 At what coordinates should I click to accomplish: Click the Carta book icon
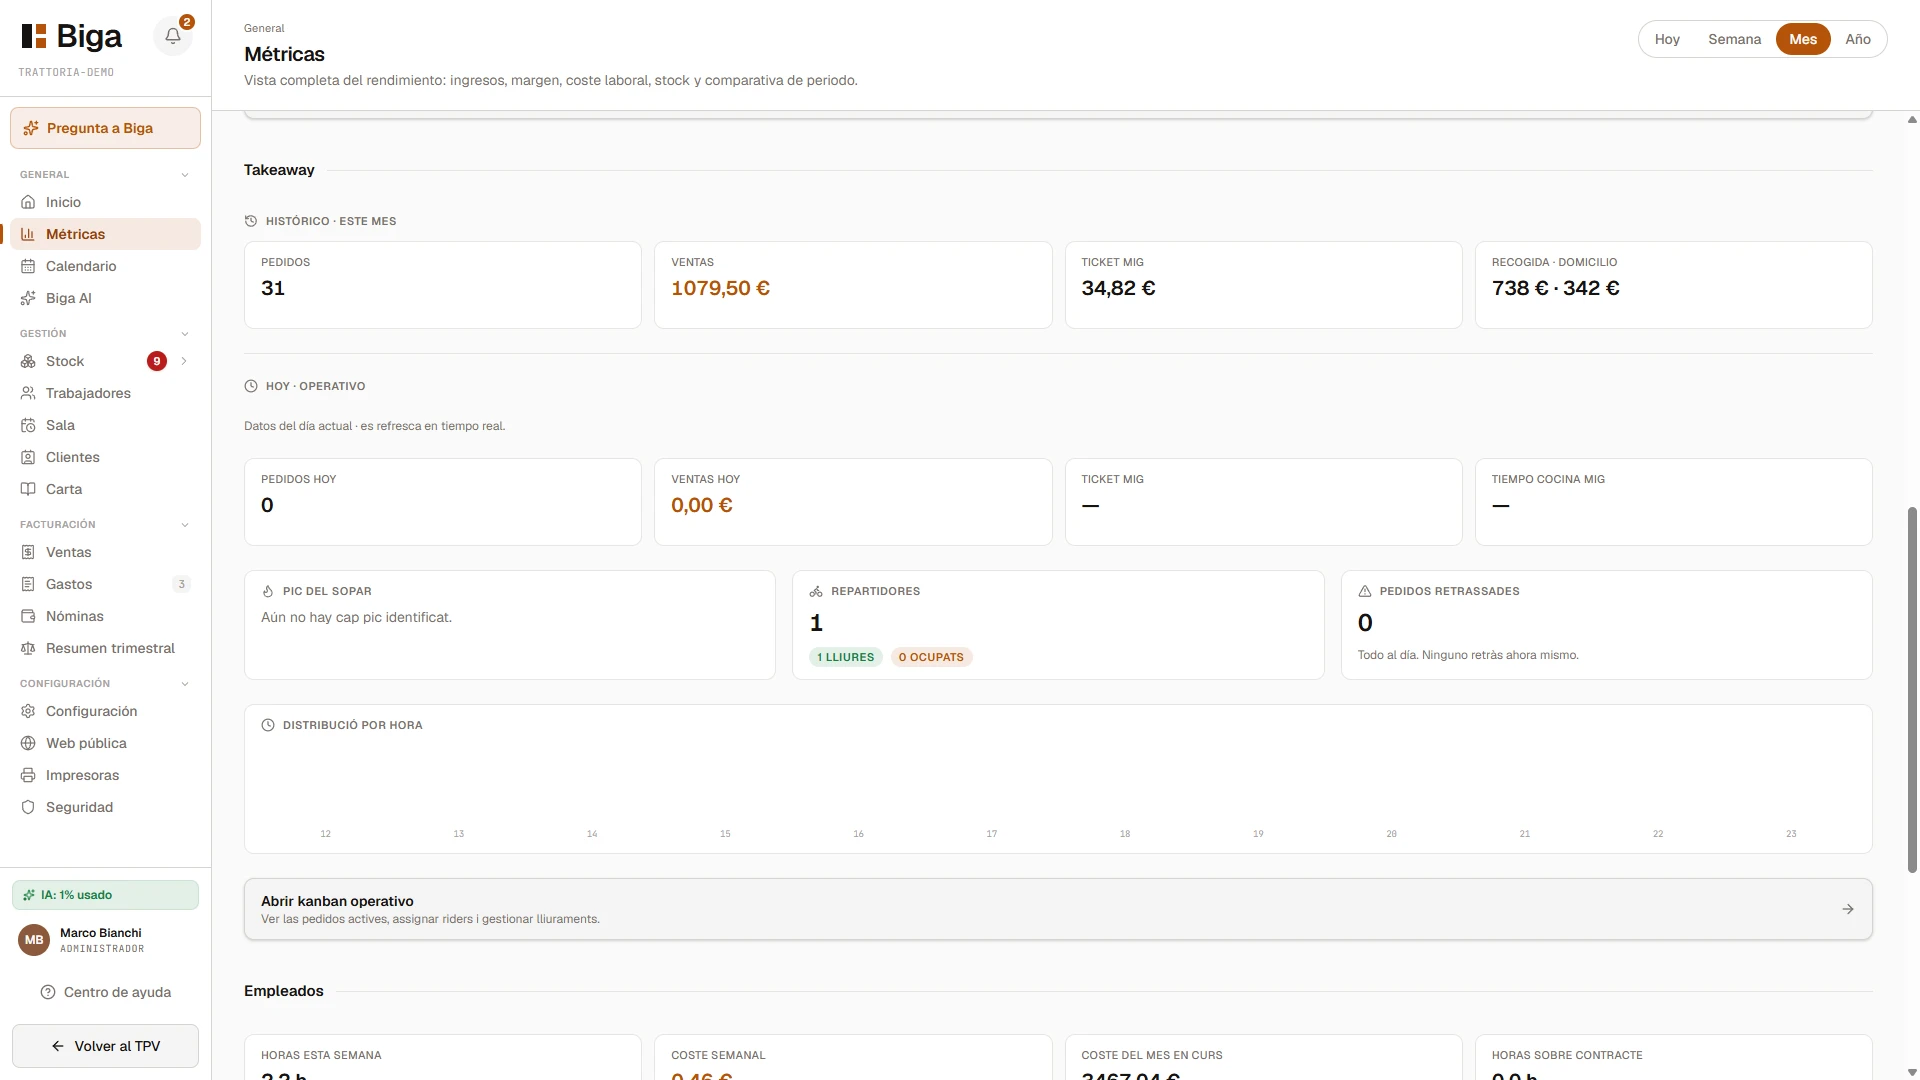tap(28, 489)
